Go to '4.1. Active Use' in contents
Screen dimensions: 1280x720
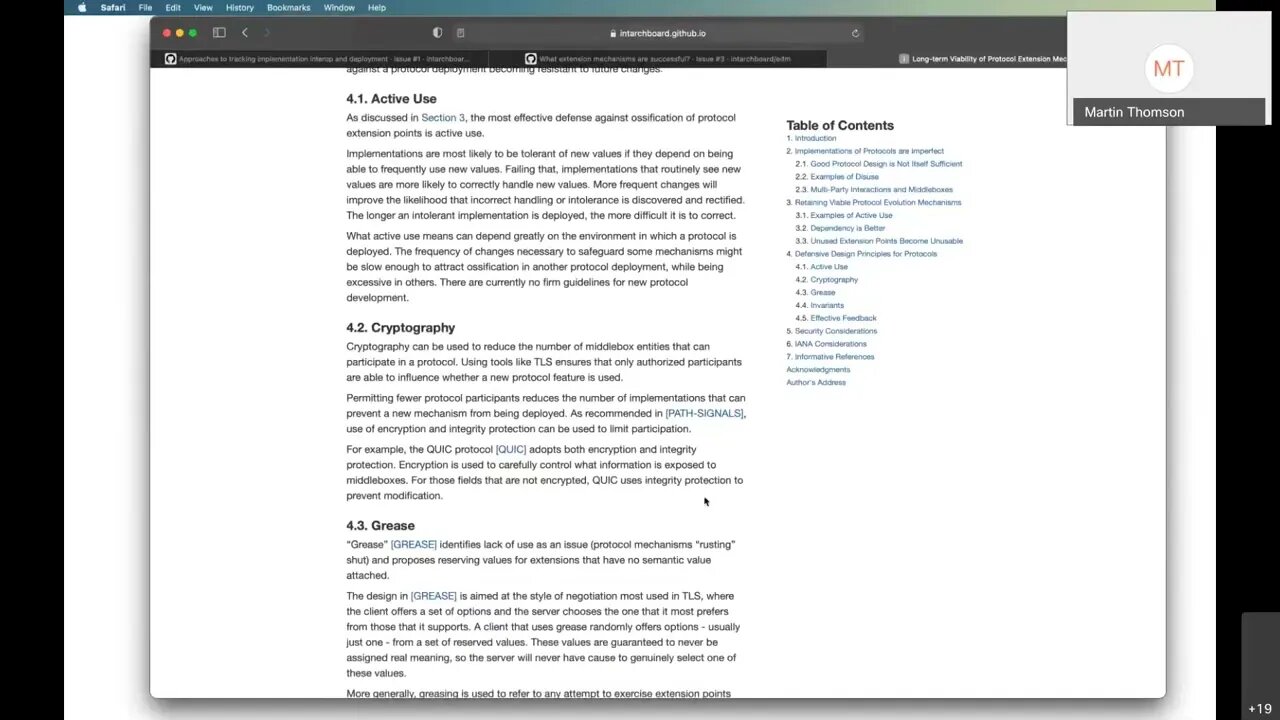pyautogui.click(x=821, y=267)
